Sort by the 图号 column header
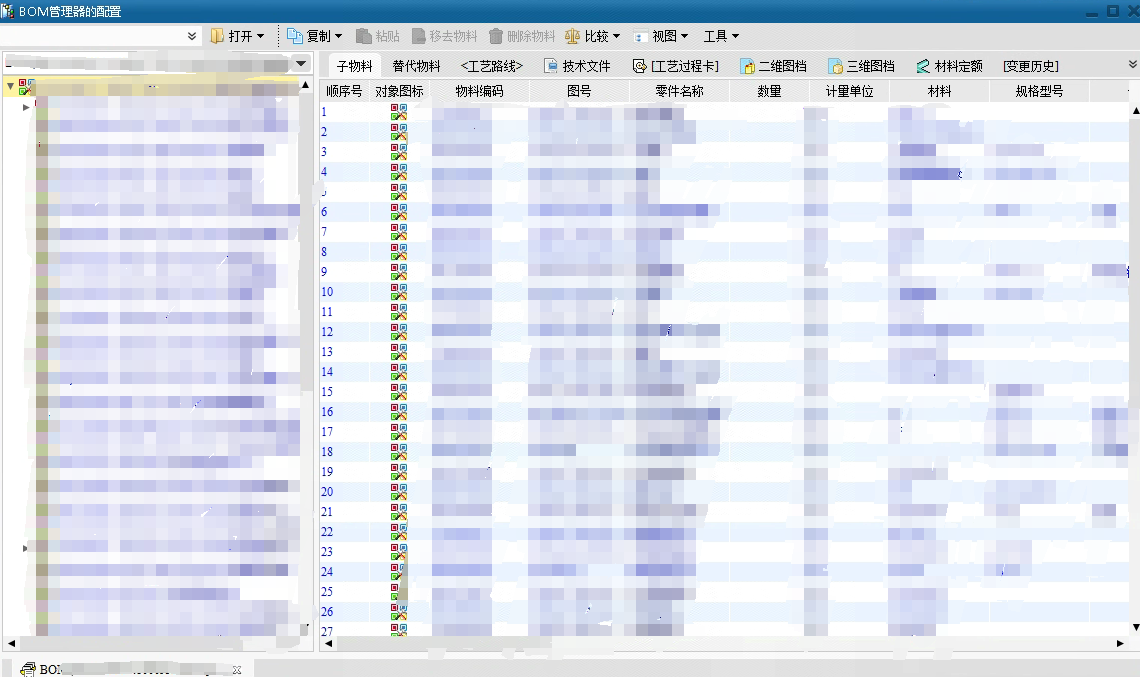The height and width of the screenshot is (677, 1140). point(579,91)
